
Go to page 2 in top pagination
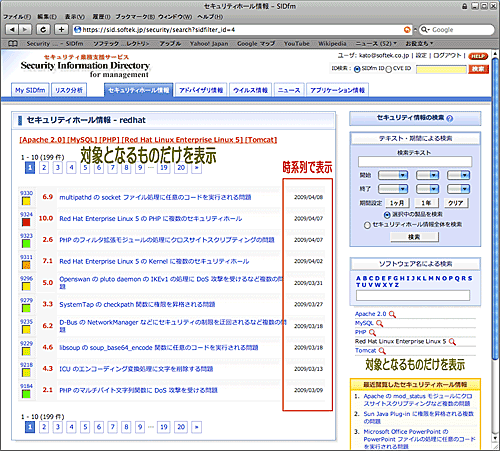[x=44, y=168]
